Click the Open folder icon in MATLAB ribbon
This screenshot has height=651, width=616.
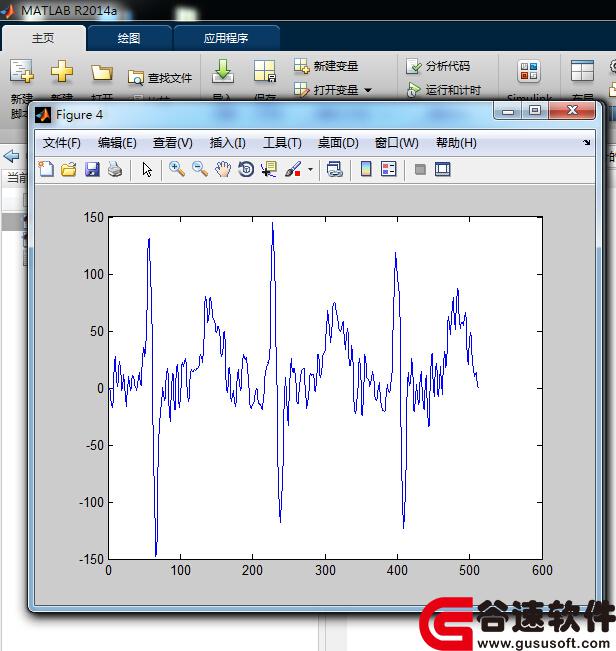[102, 72]
